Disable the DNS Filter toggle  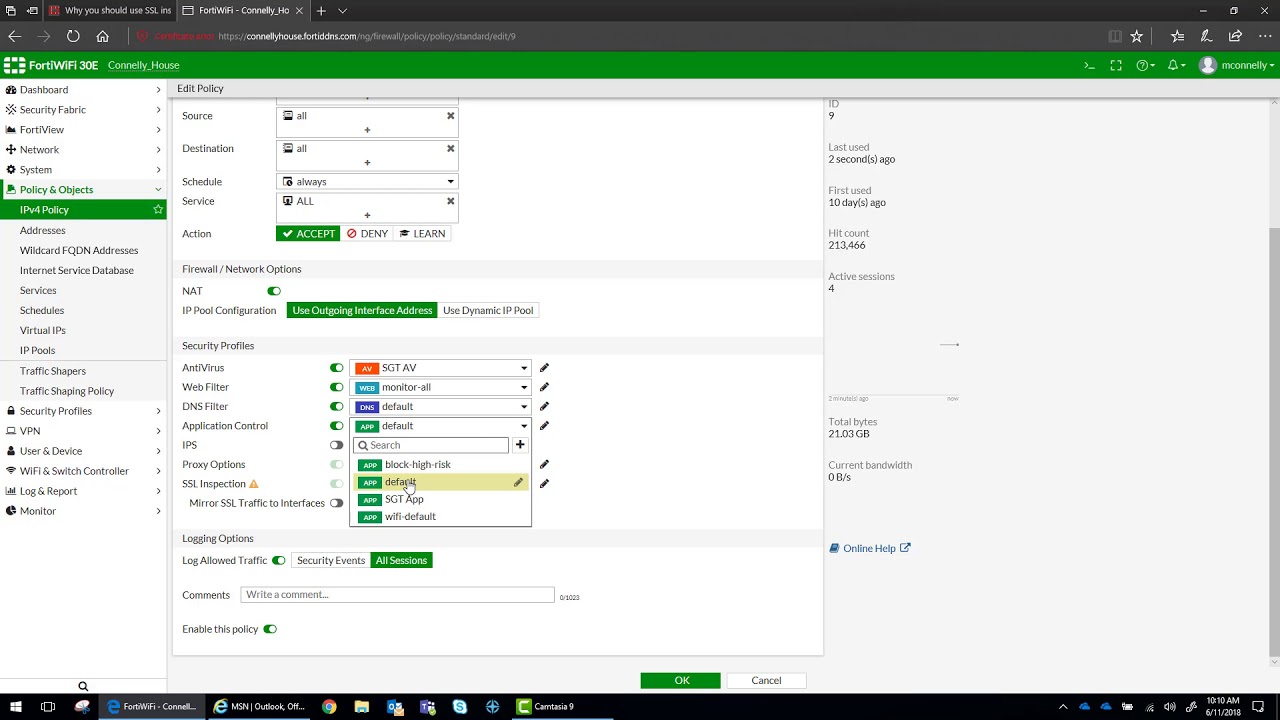coord(337,406)
